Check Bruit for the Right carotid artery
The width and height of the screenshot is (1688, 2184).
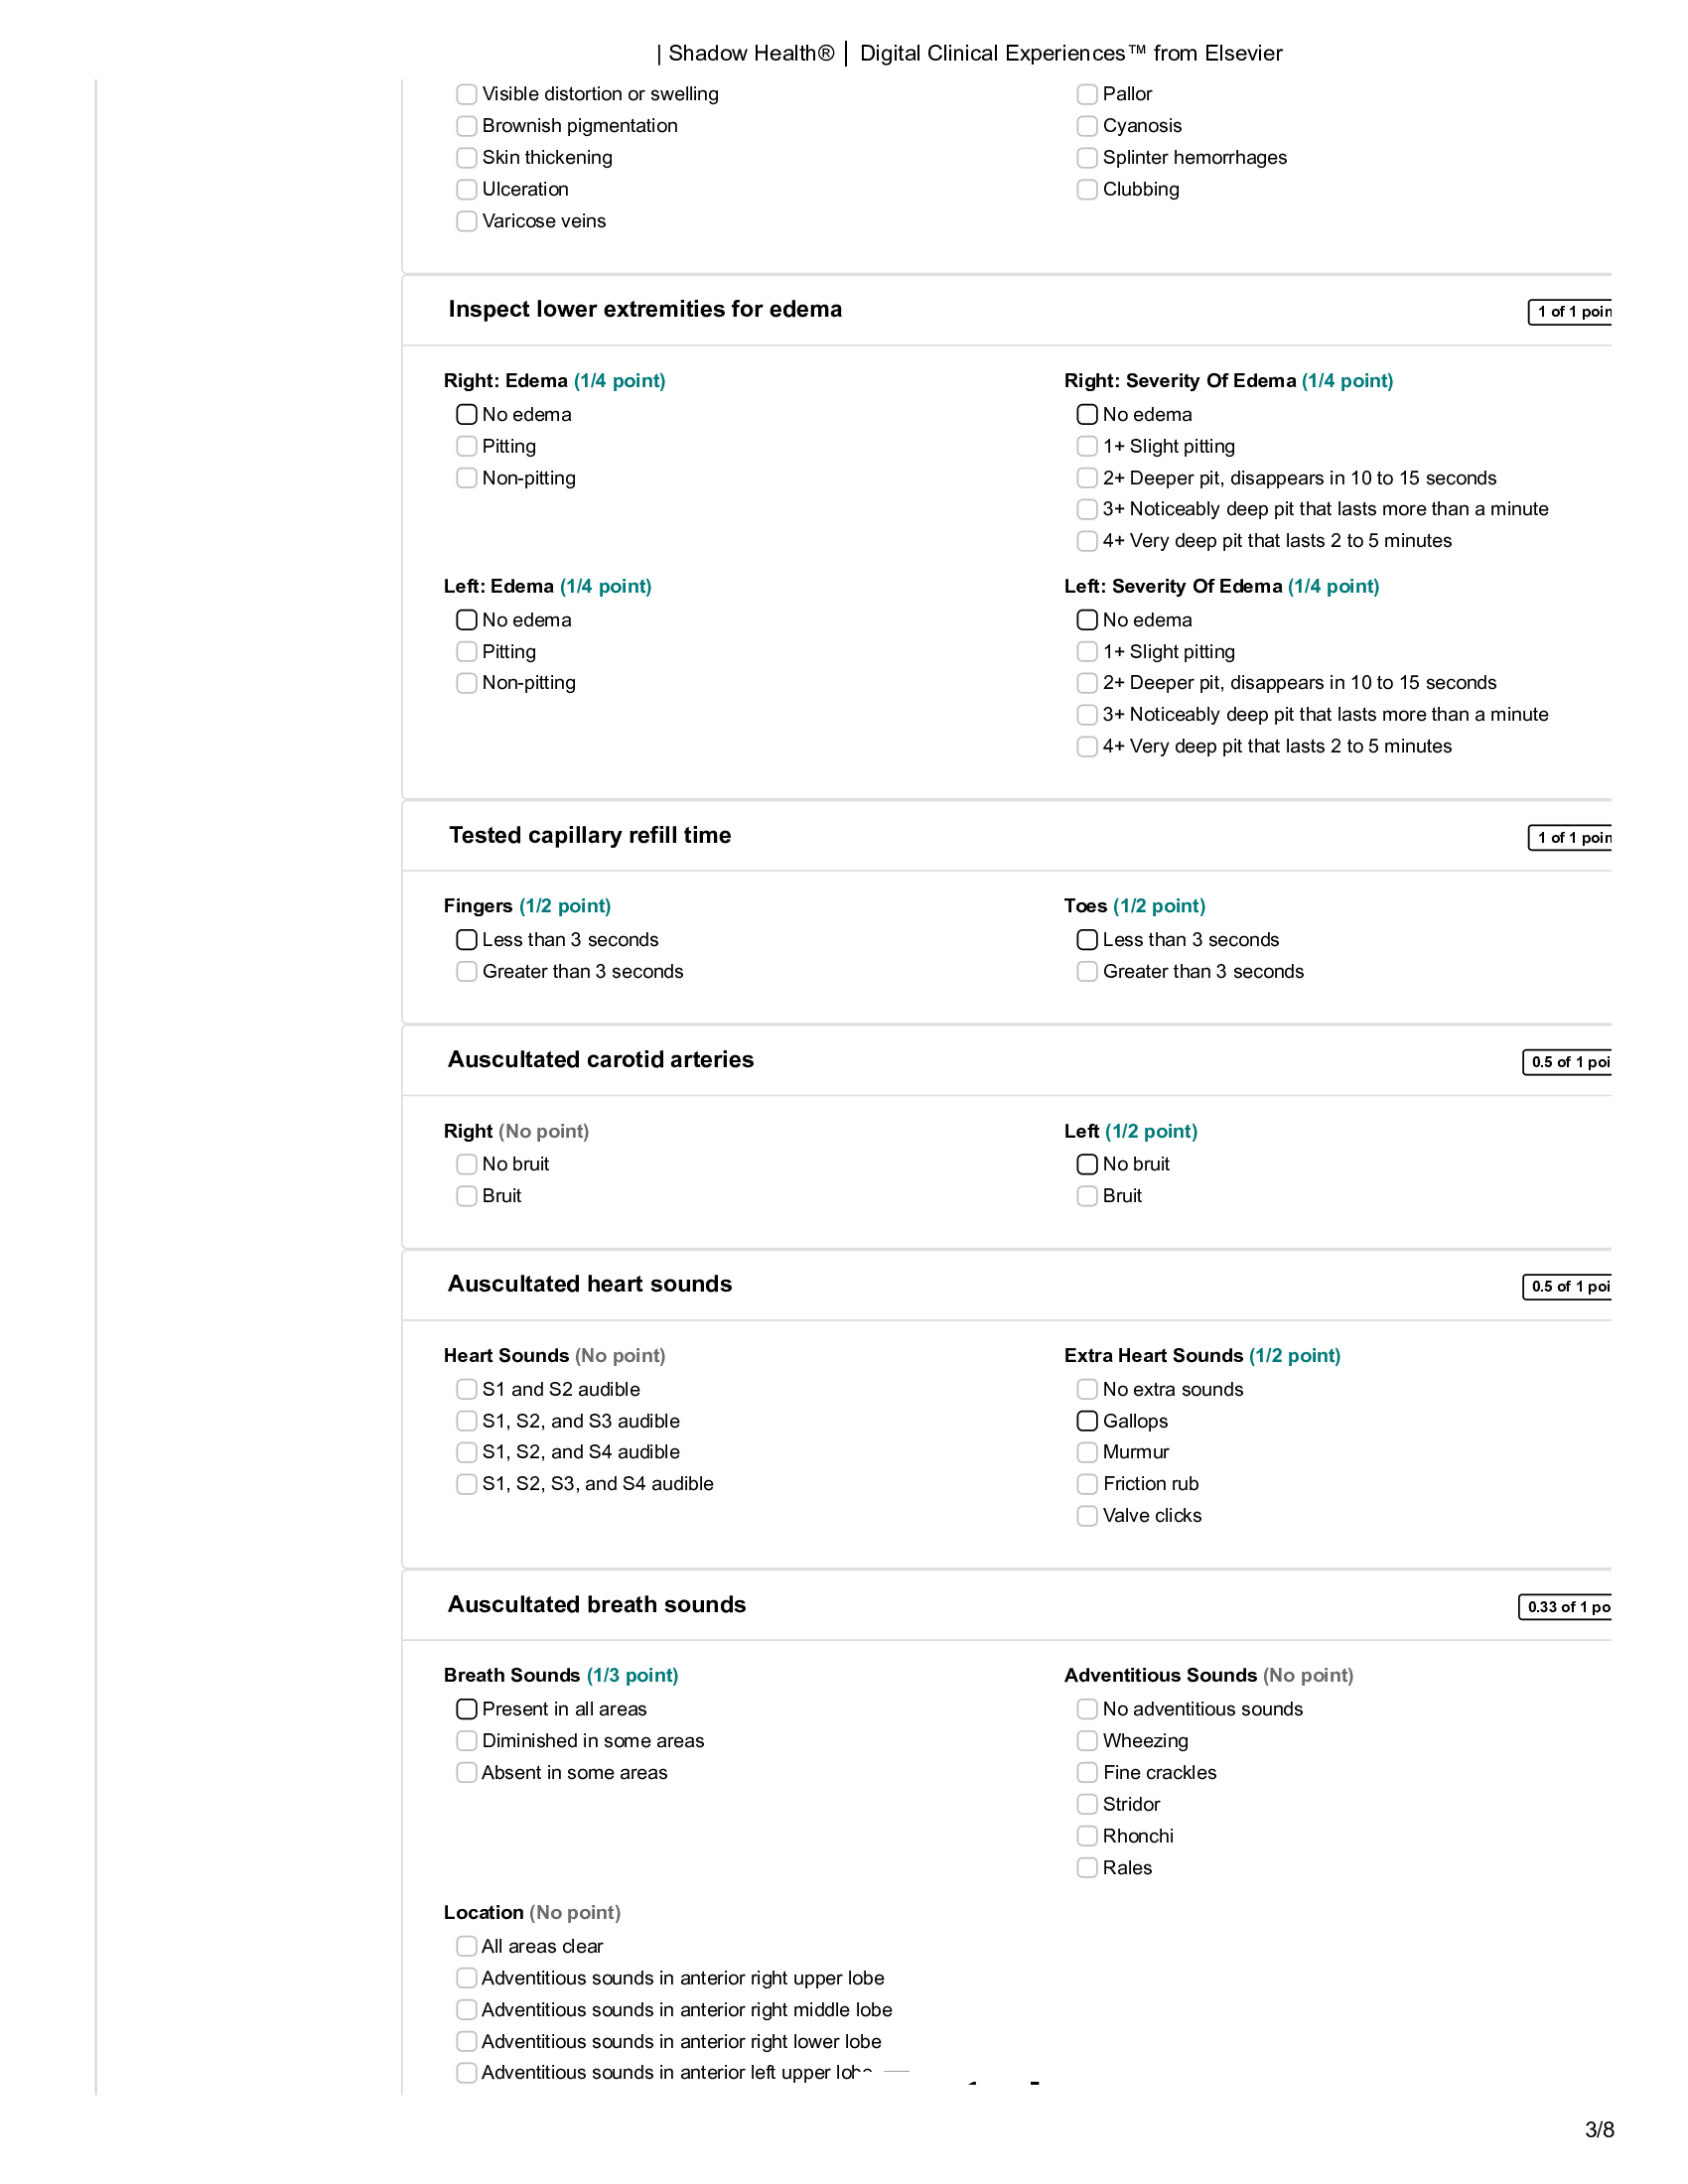pos(466,1196)
